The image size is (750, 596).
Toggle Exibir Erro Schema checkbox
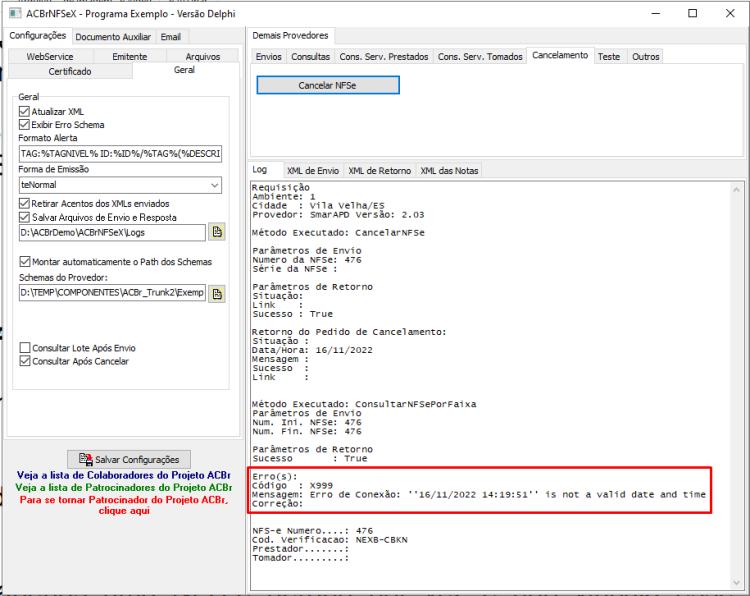click(x=24, y=125)
